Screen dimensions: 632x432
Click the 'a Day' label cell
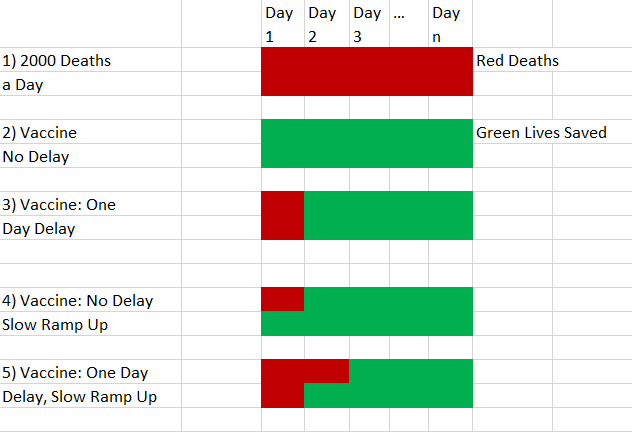(91, 84)
